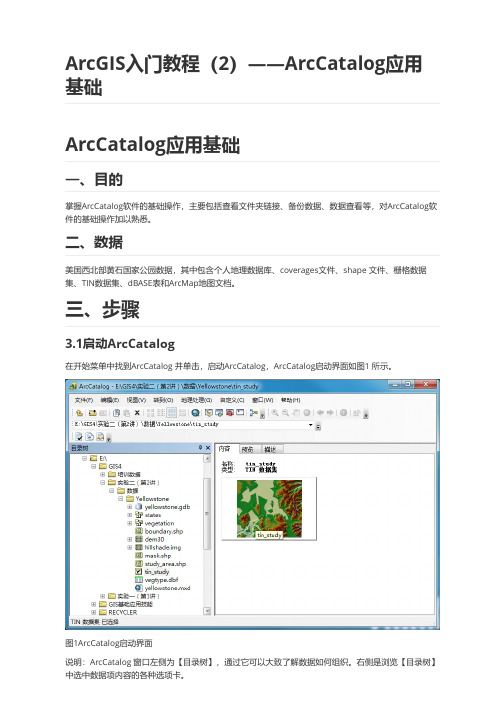Select study_area.shp in the catalog tree
Screen dimensions: 504x713
pyautogui.click(x=165, y=564)
